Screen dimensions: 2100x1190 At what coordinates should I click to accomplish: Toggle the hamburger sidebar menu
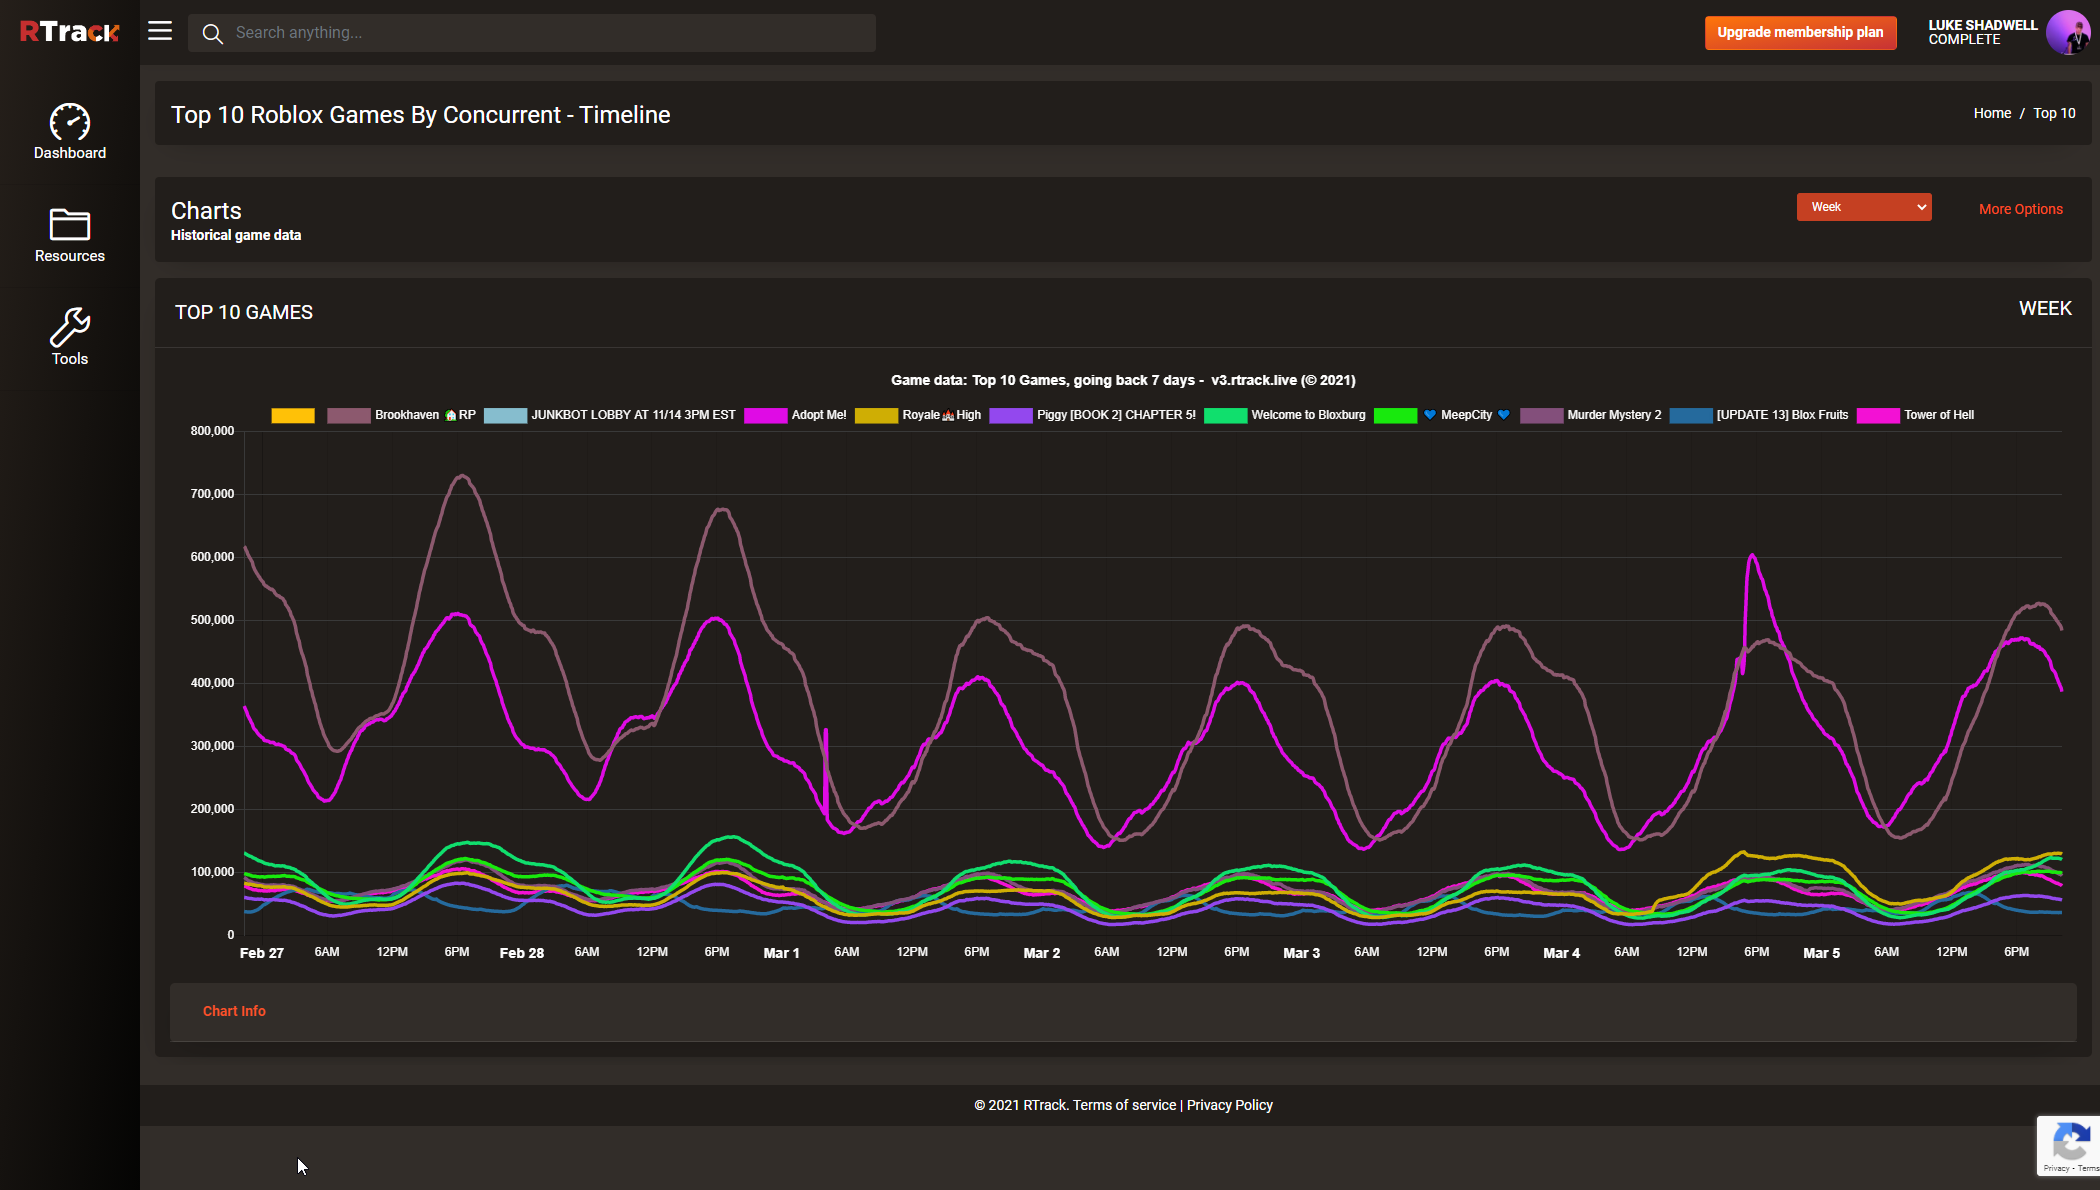(x=160, y=31)
